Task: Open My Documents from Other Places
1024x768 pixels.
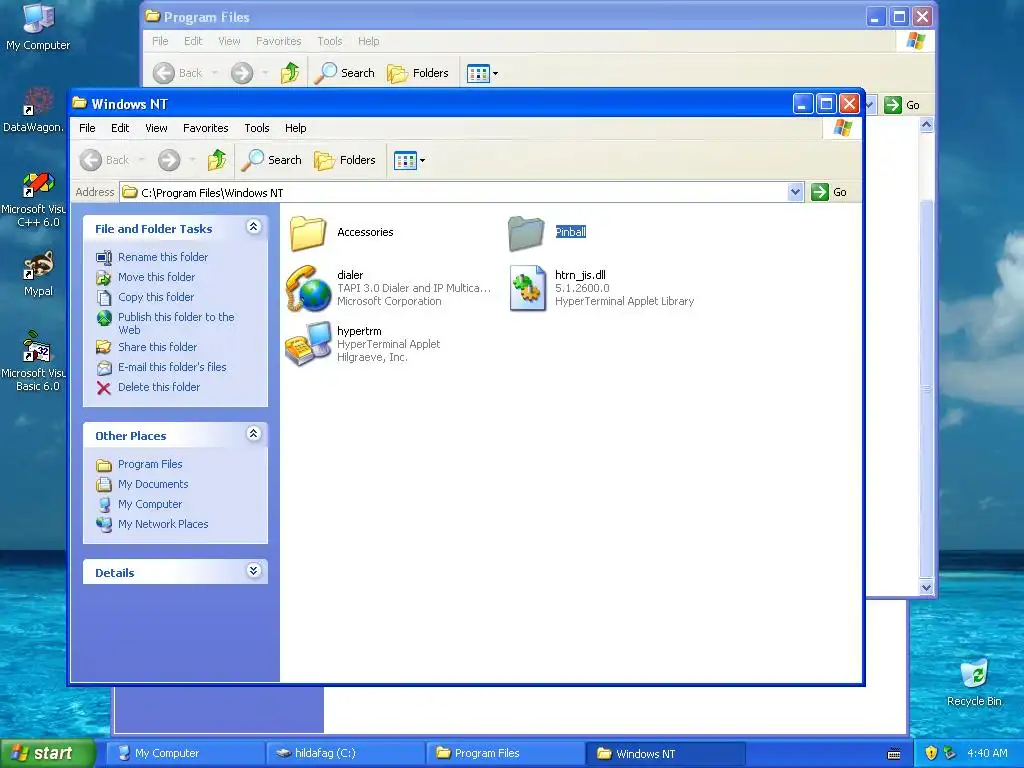Action: (153, 485)
